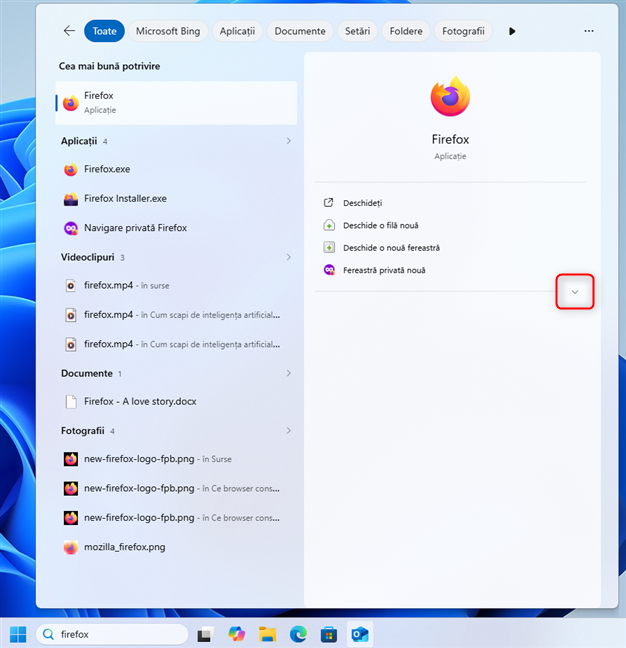626x648 pixels.
Task: Select the Toate filter tab
Action: [x=104, y=31]
